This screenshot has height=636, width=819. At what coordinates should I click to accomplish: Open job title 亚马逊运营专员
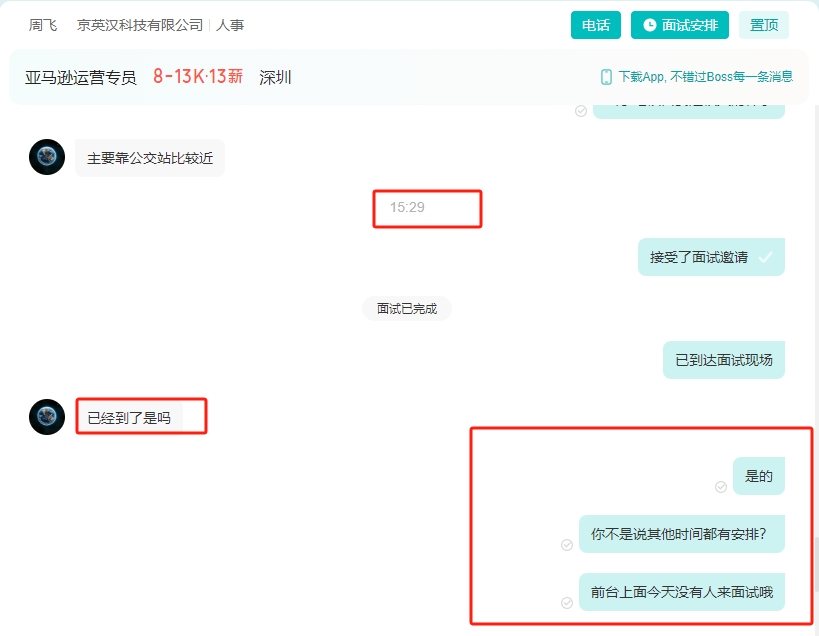click(81, 77)
